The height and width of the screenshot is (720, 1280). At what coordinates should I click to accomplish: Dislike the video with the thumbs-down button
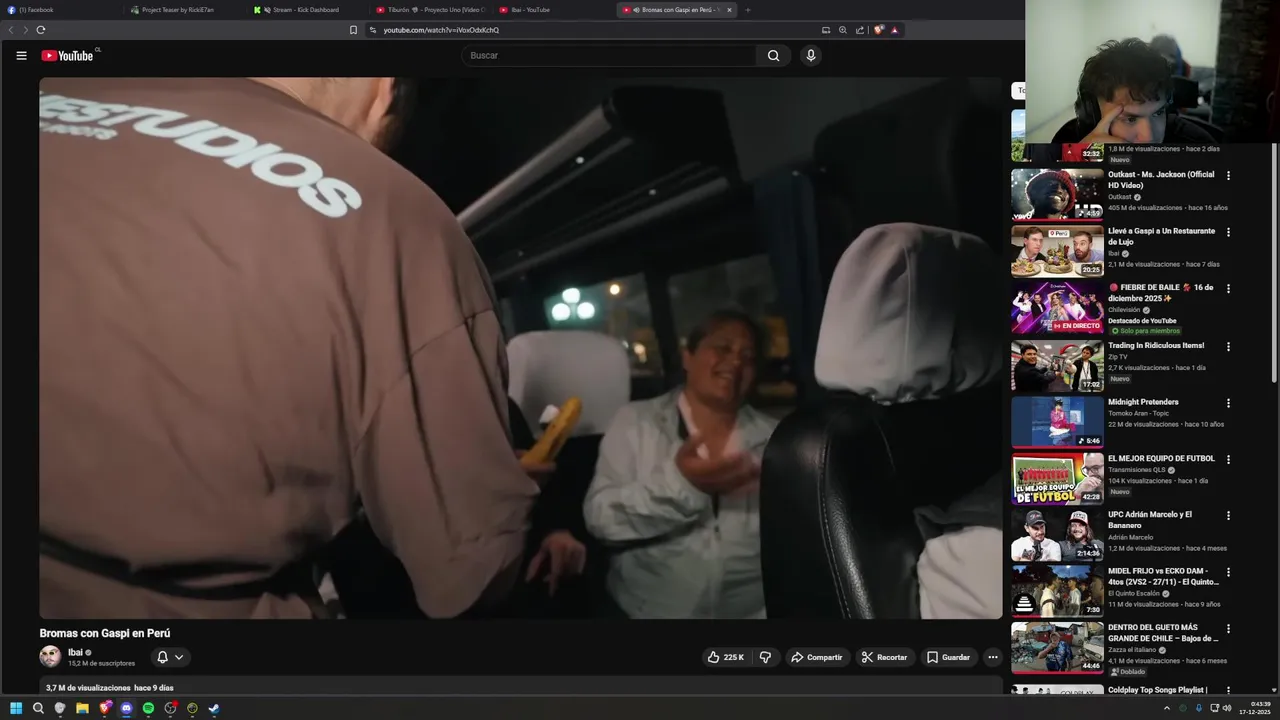click(x=765, y=657)
